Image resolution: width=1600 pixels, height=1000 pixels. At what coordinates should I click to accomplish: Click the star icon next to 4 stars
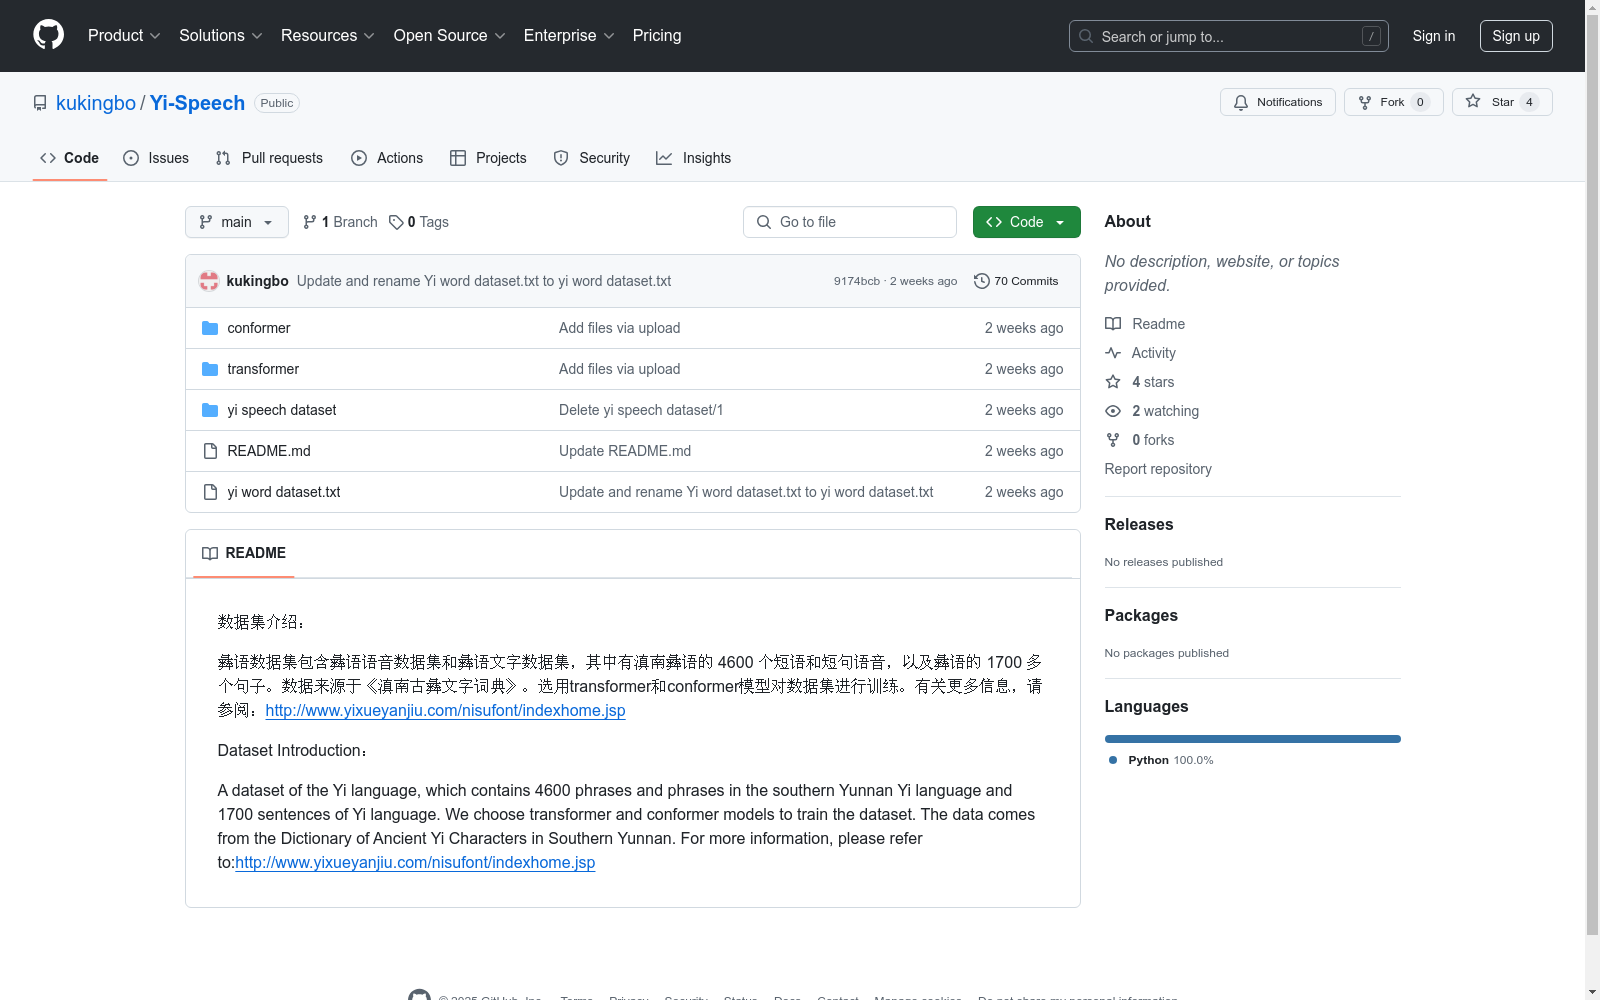(1113, 382)
